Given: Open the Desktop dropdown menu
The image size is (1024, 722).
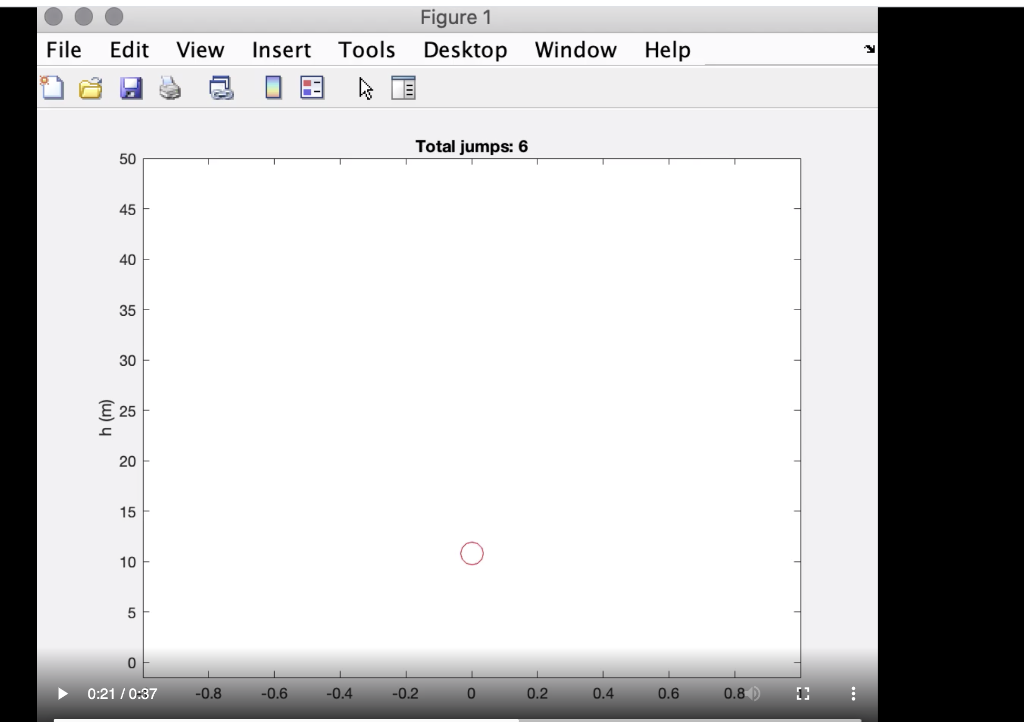Looking at the screenshot, I should [465, 49].
